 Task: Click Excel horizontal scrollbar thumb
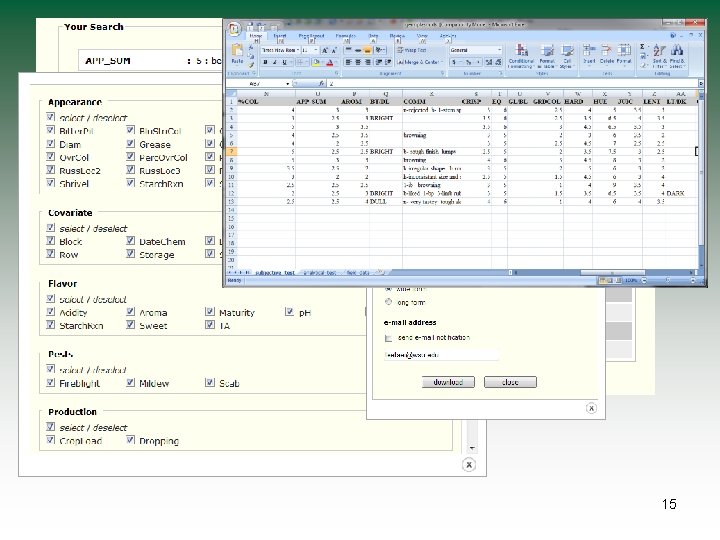[612, 273]
